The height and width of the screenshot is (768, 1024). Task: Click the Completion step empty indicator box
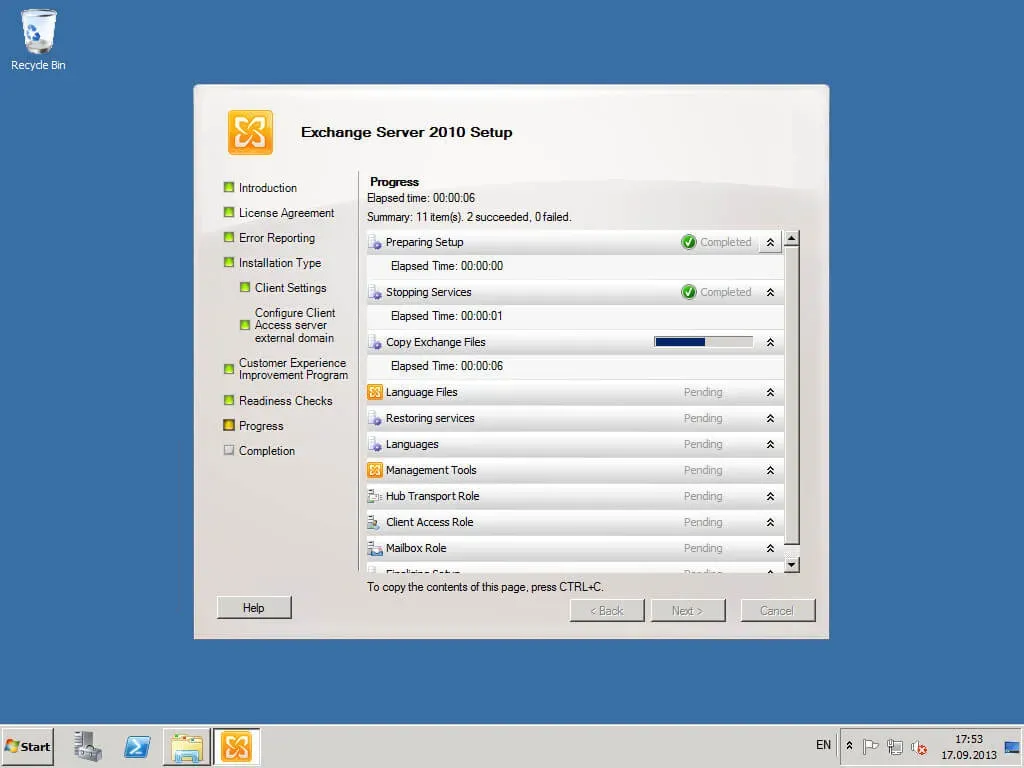(x=229, y=450)
